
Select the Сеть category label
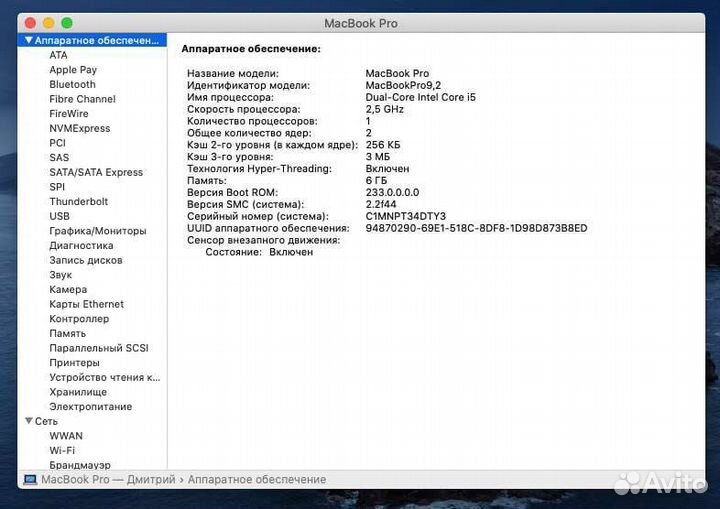coord(46,421)
